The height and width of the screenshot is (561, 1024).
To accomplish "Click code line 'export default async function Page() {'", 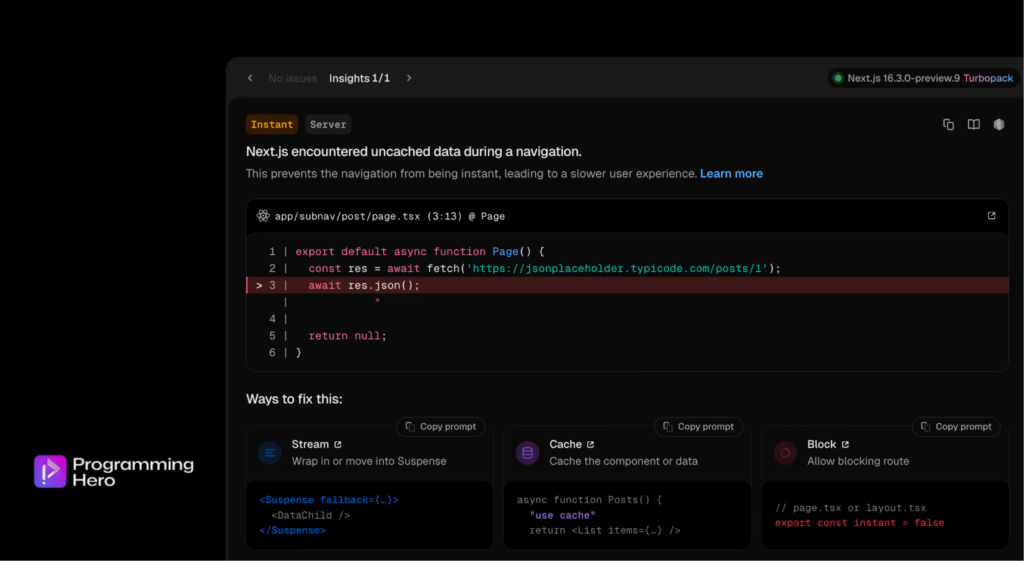I will click(x=420, y=251).
